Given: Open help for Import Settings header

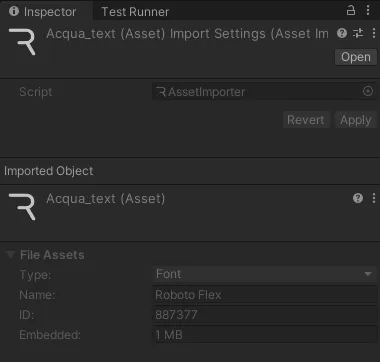Looking at the screenshot, I should [x=342, y=33].
